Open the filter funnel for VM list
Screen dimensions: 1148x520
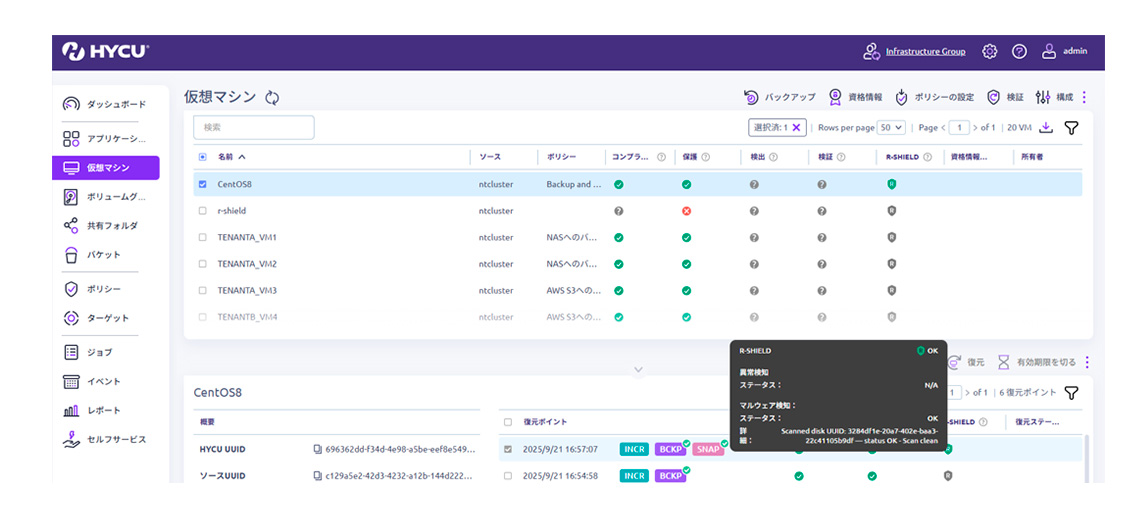1071,128
